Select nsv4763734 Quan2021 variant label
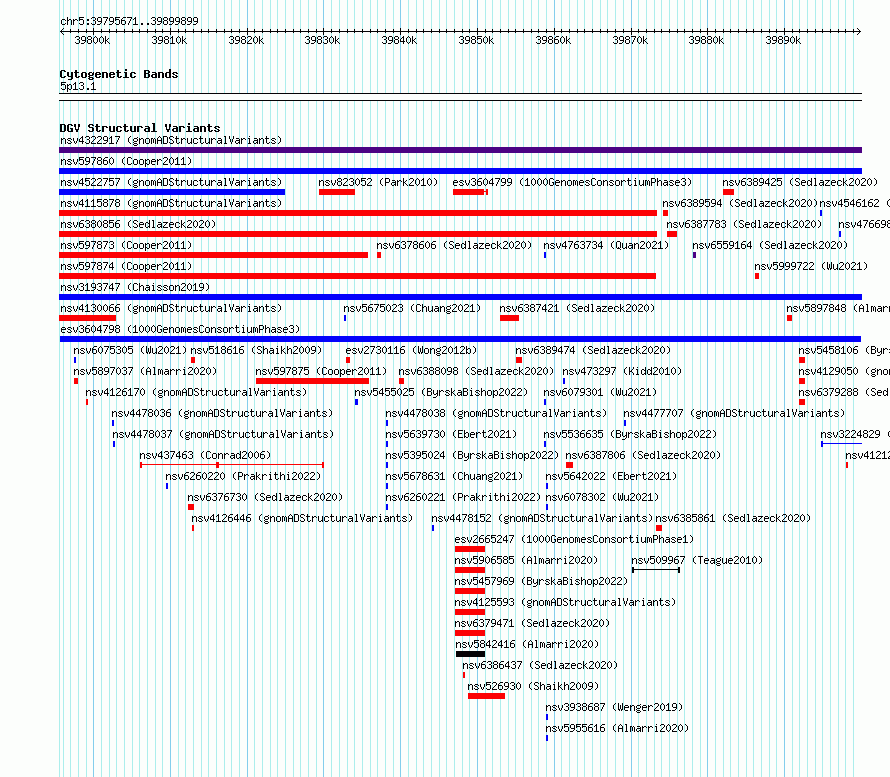The width and height of the screenshot is (890, 777). (606, 245)
